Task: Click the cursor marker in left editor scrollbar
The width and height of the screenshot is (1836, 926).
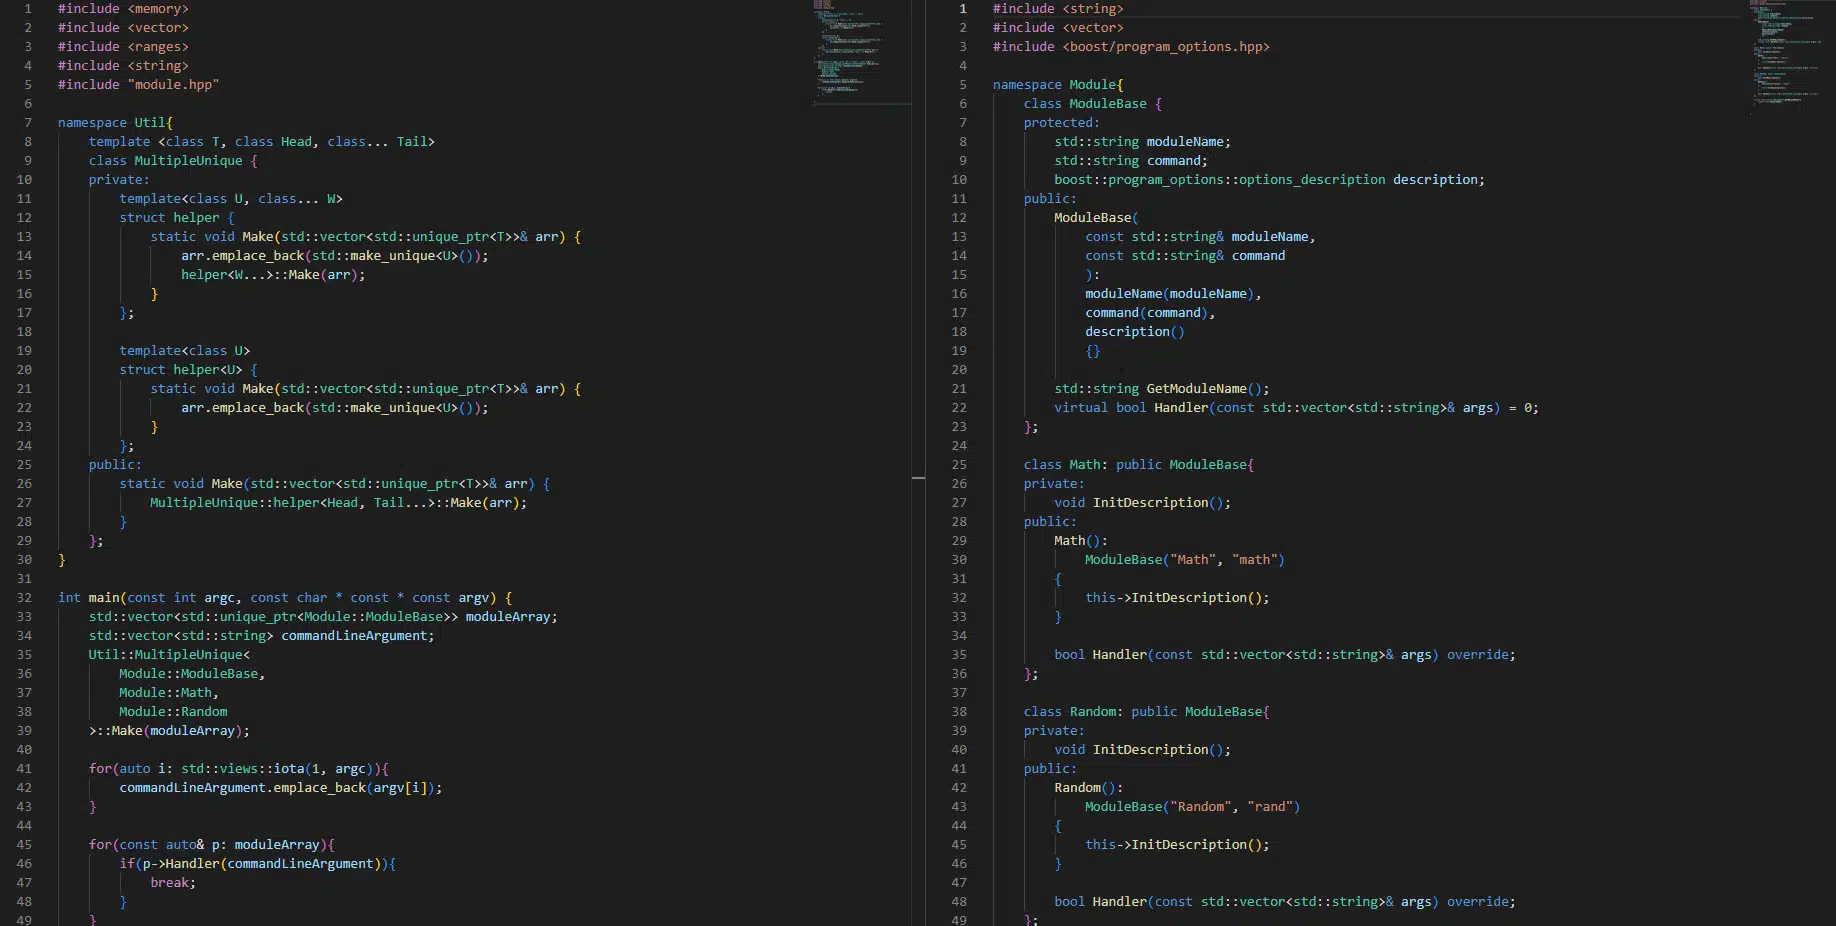Action: click(918, 479)
